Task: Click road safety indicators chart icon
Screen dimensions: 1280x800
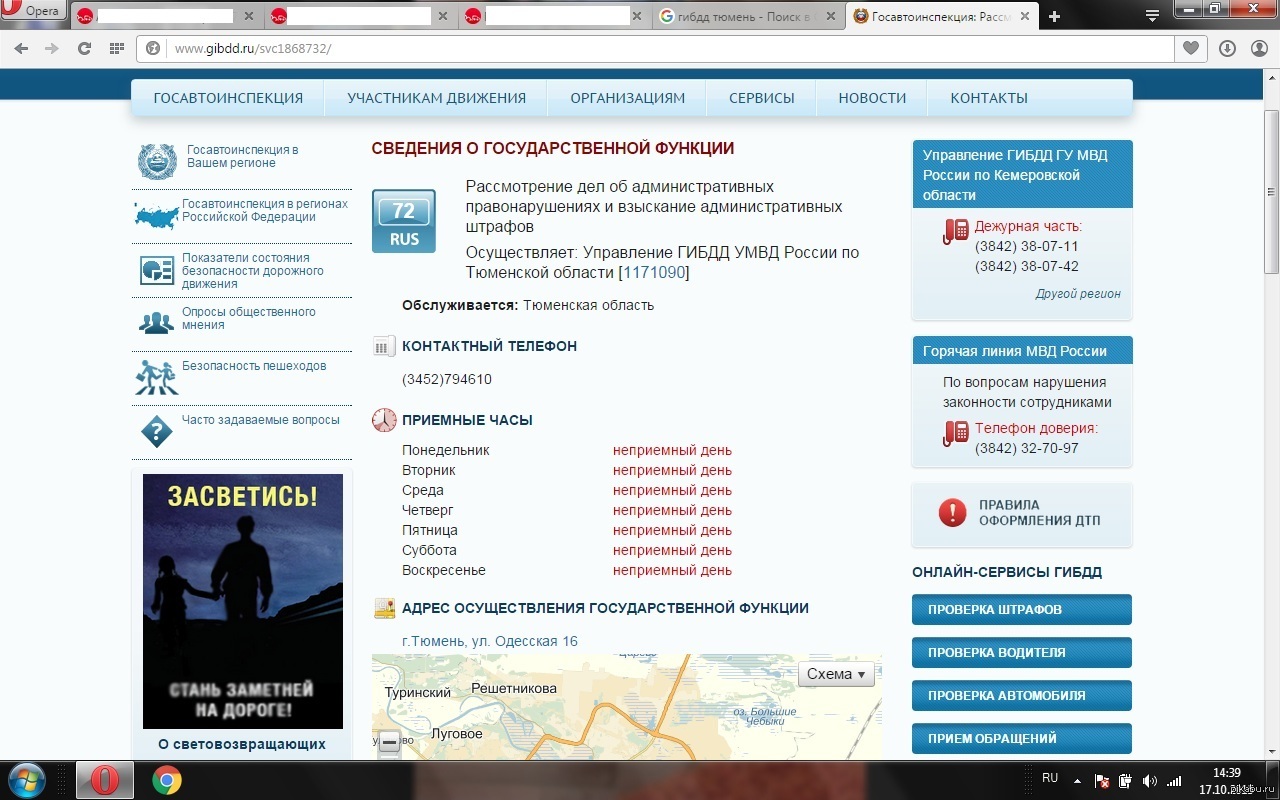Action: pos(157,270)
